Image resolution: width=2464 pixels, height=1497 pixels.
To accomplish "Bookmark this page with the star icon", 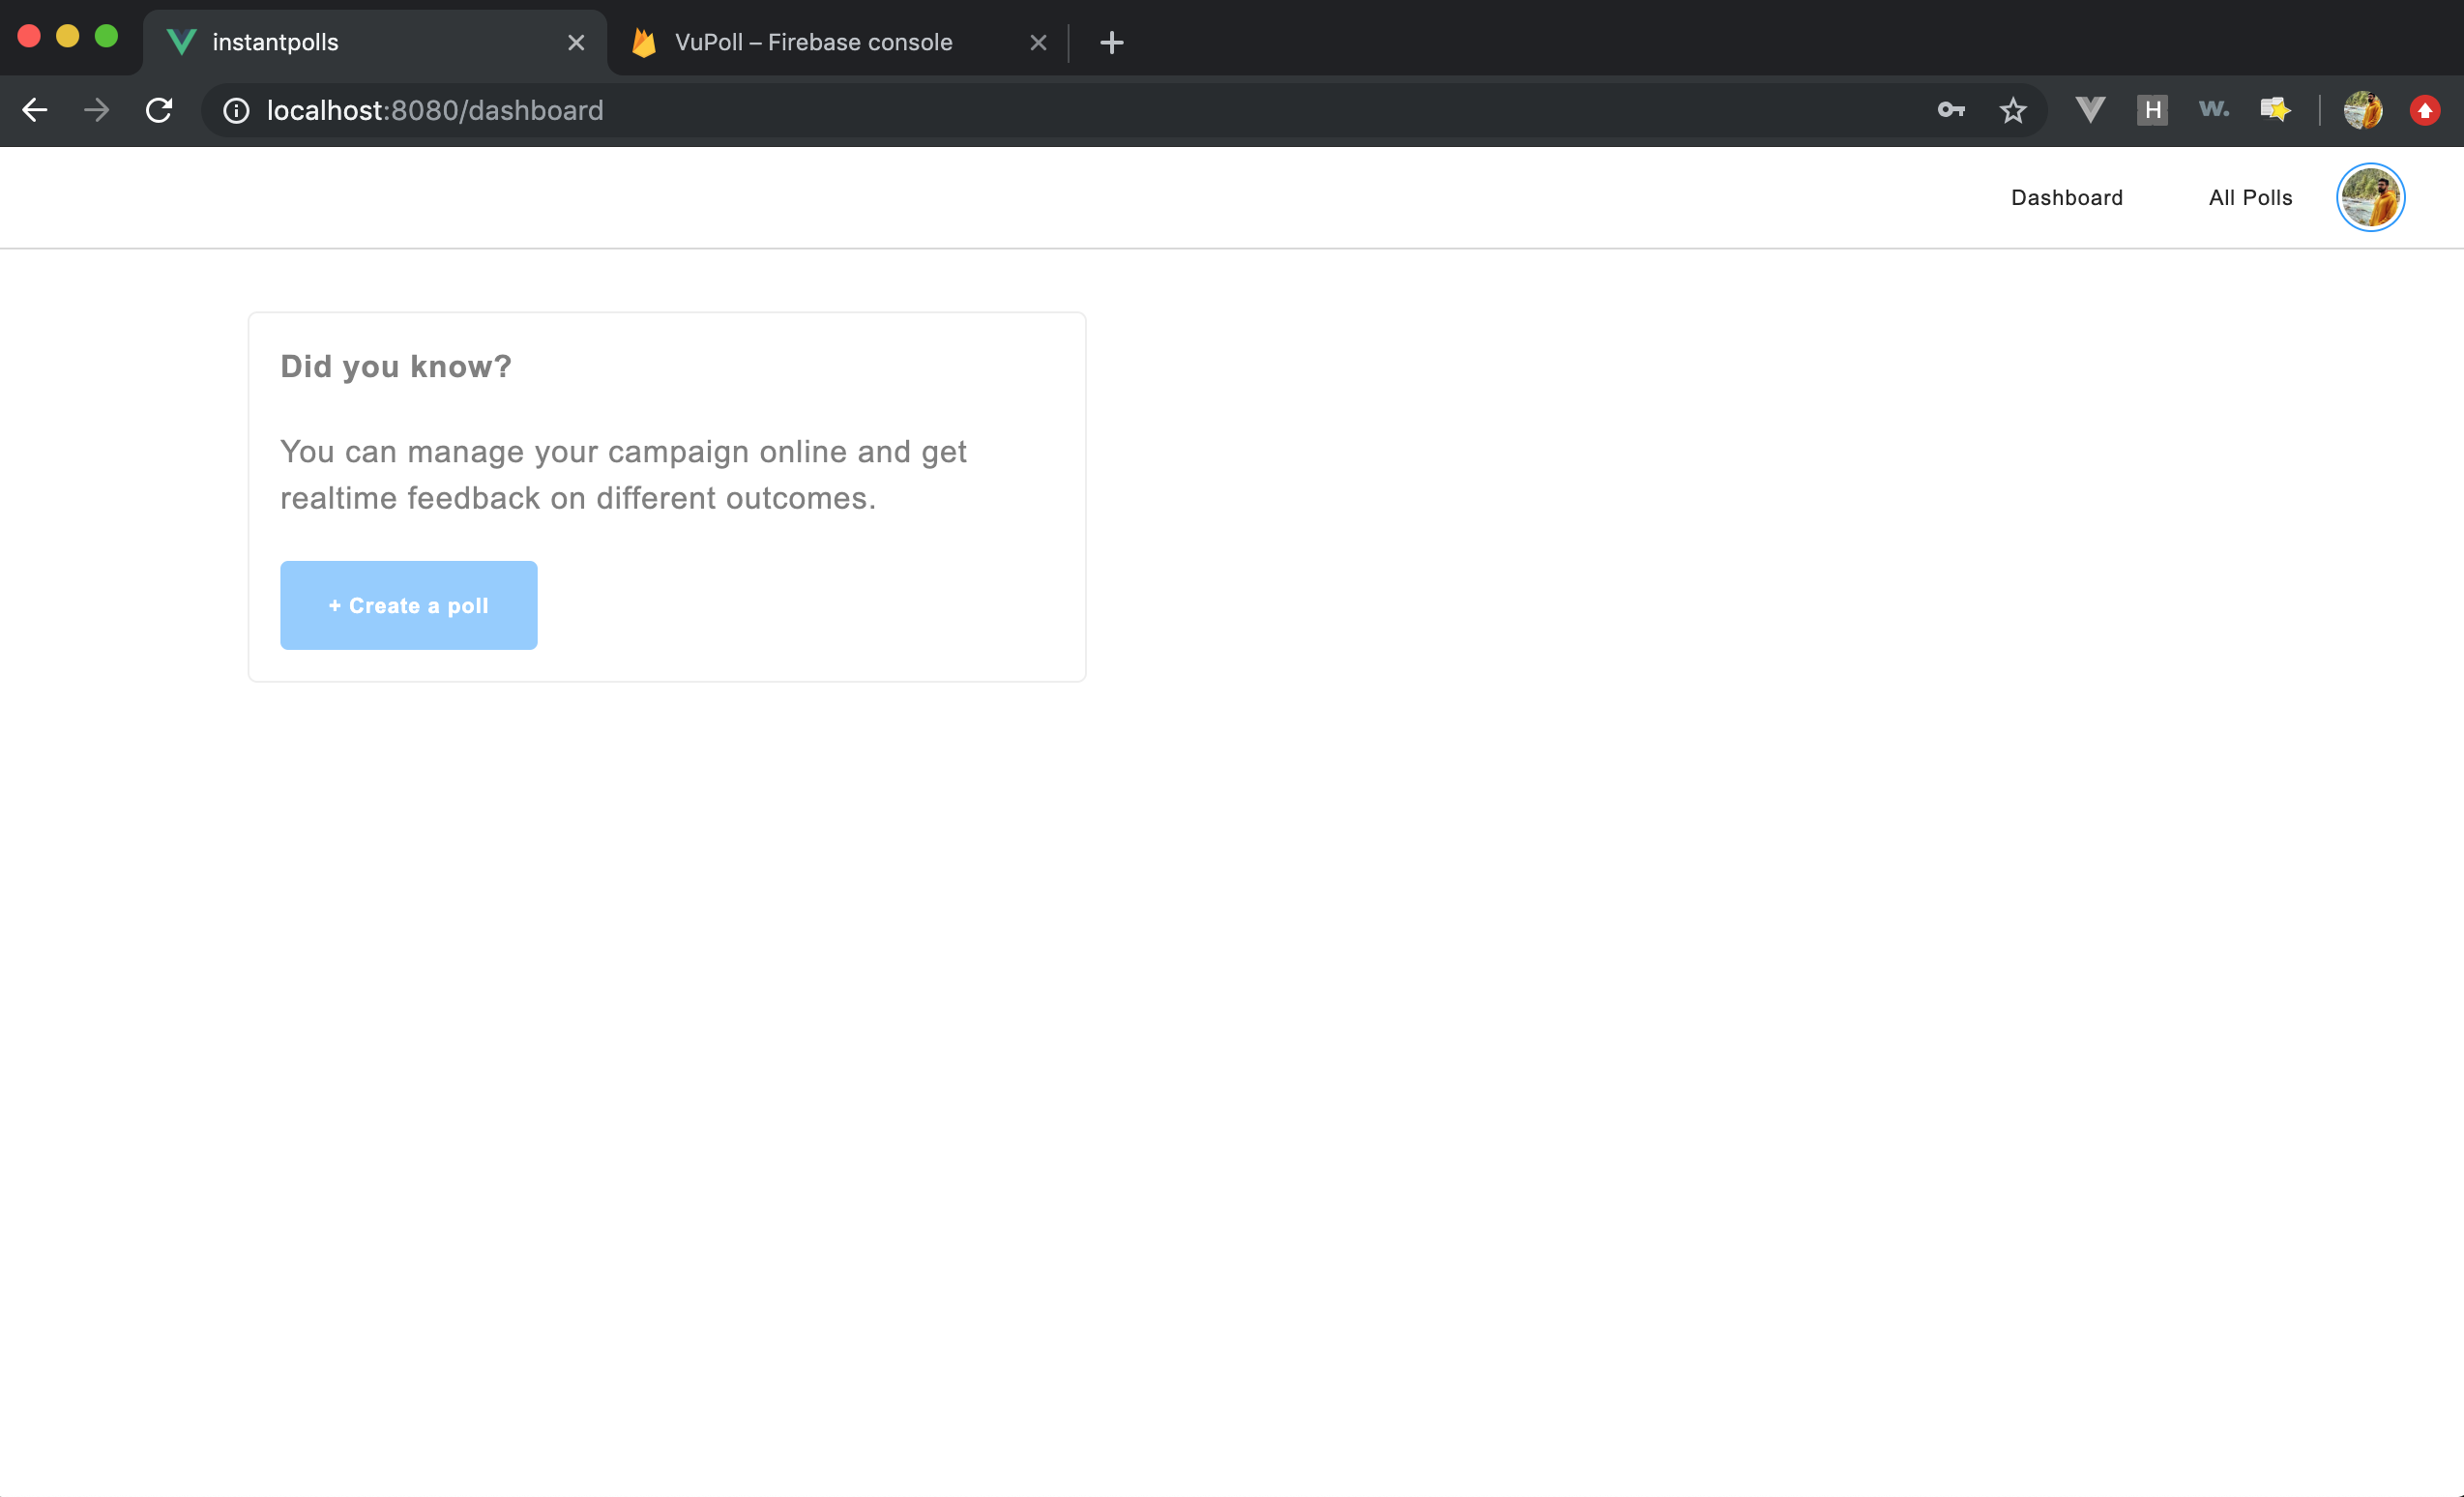I will pyautogui.click(x=2013, y=110).
